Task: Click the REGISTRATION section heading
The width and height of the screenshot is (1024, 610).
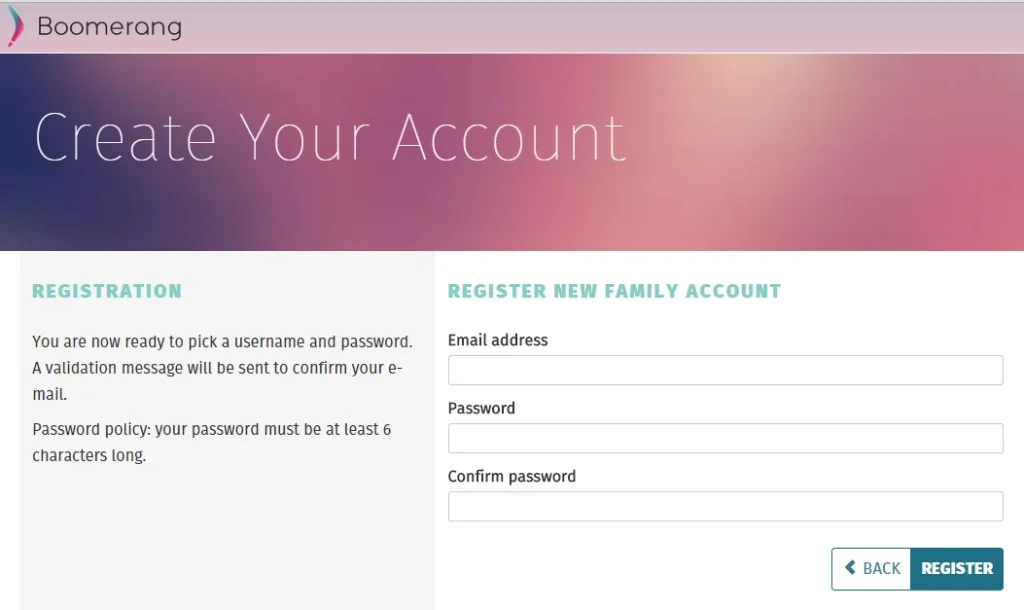Action: pyautogui.click(x=107, y=291)
